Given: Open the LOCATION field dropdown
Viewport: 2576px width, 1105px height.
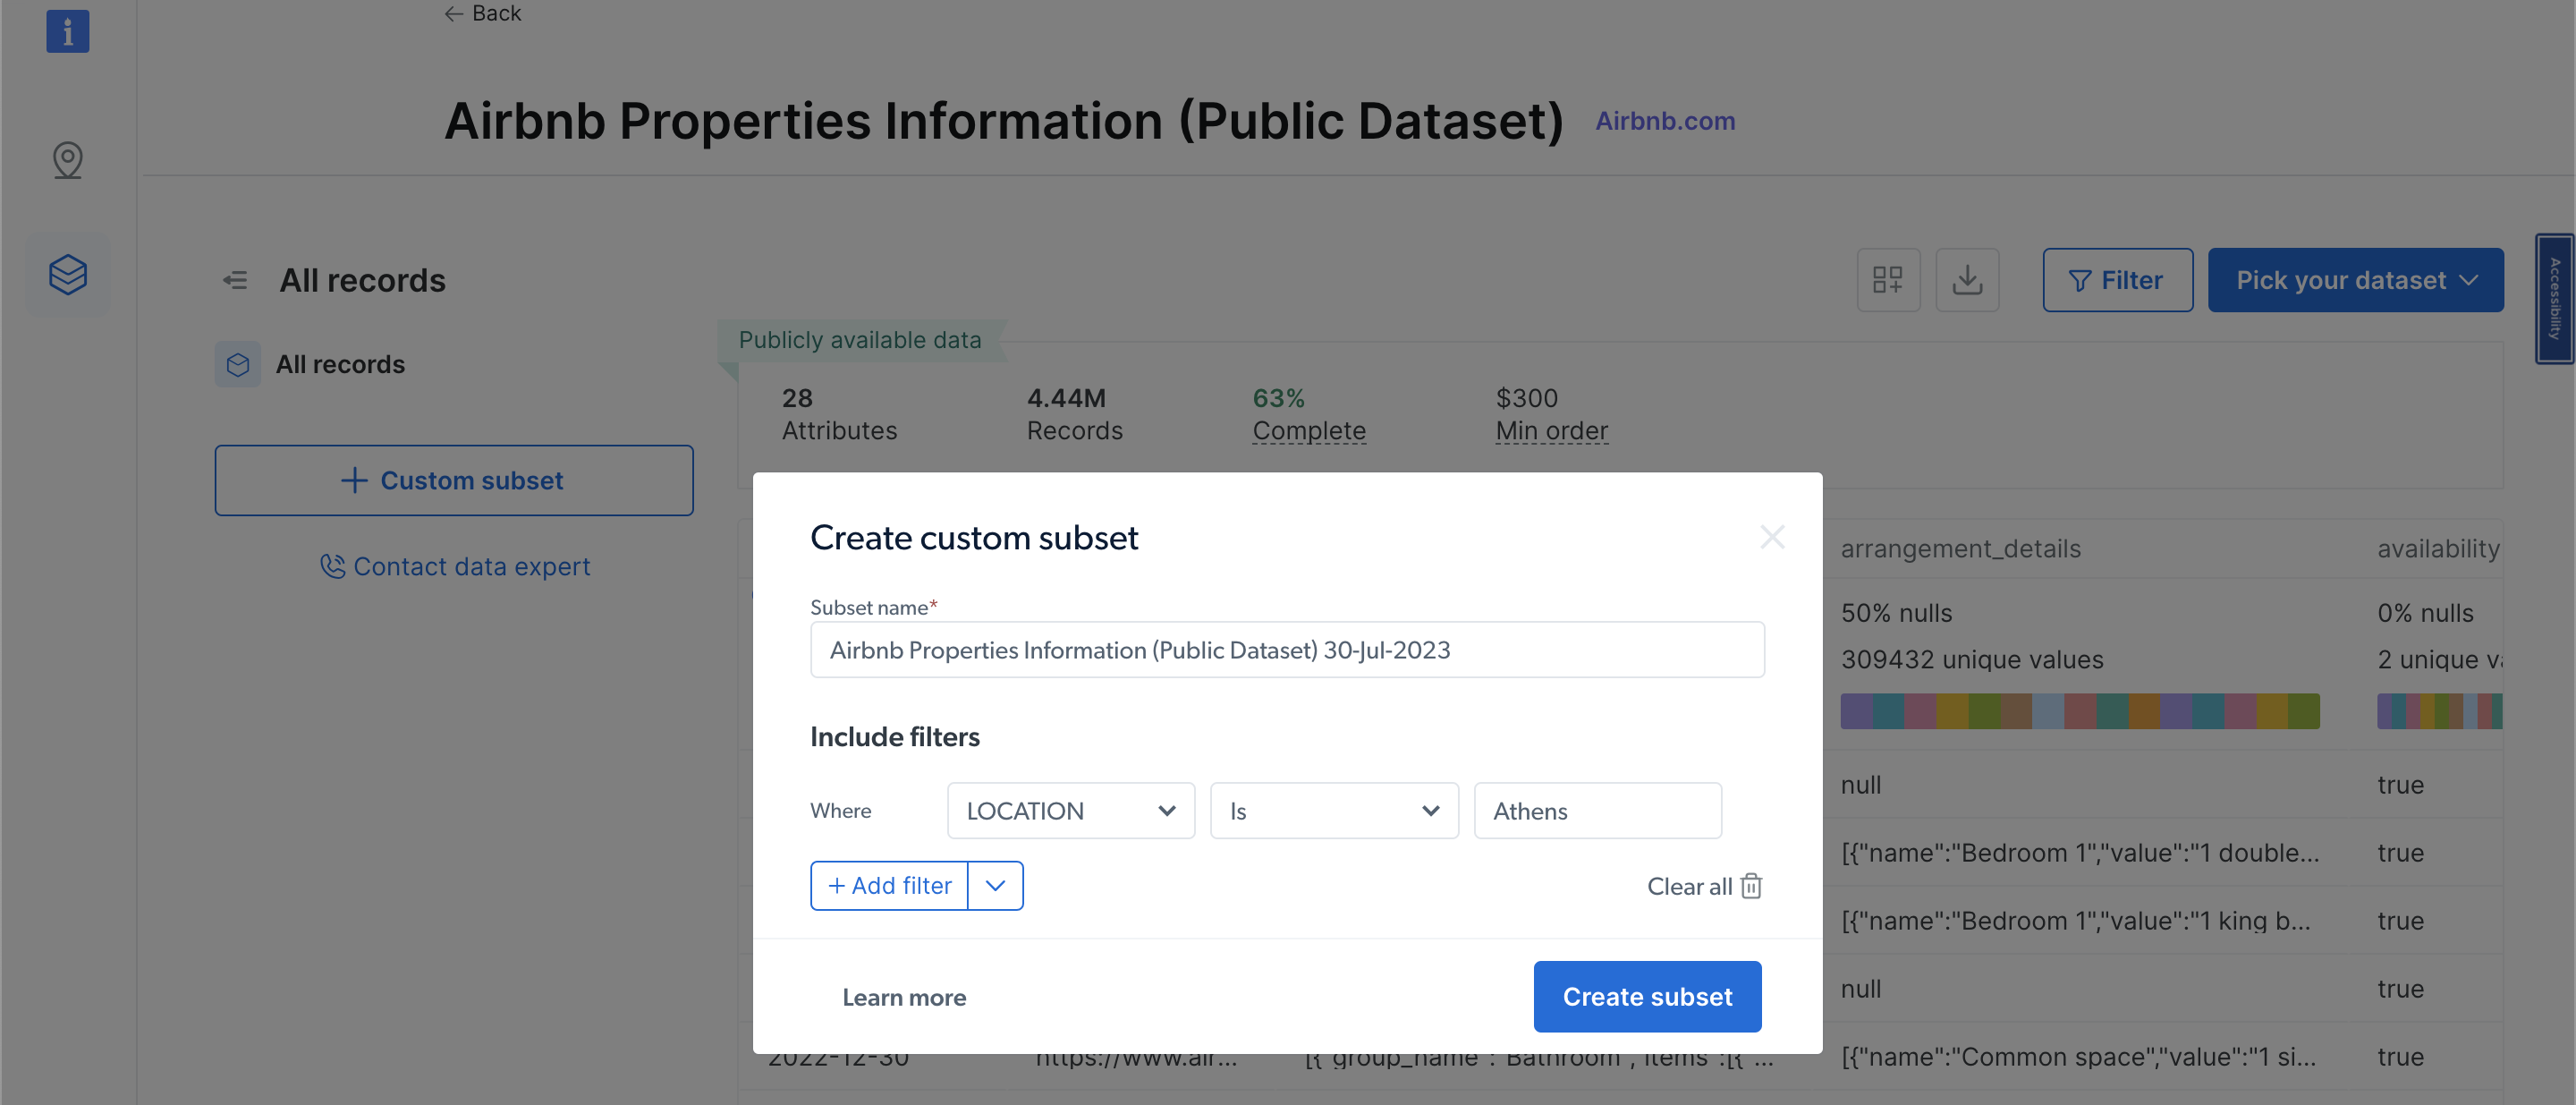Looking at the screenshot, I should click(x=1070, y=811).
